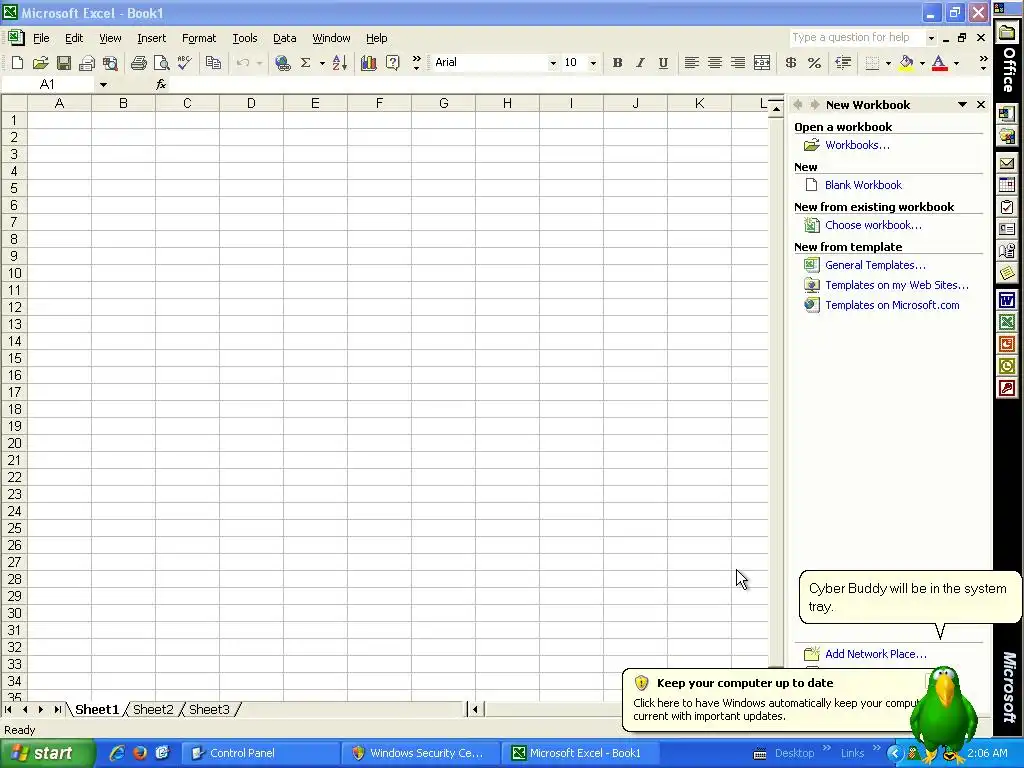Launch Word from the Office shortcut bar
Image resolution: width=1024 pixels, height=768 pixels.
click(1006, 300)
